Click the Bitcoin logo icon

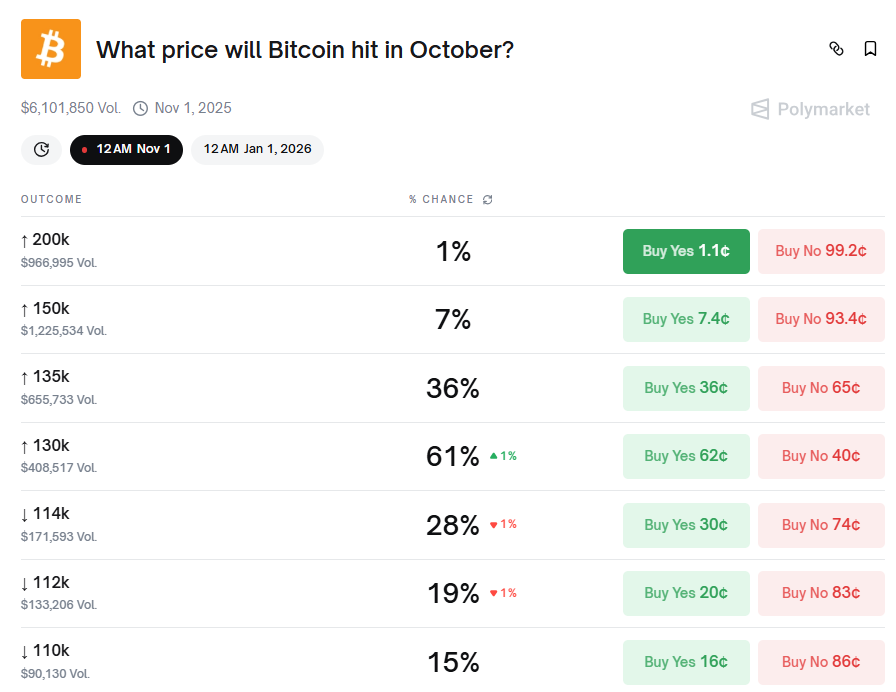point(50,49)
